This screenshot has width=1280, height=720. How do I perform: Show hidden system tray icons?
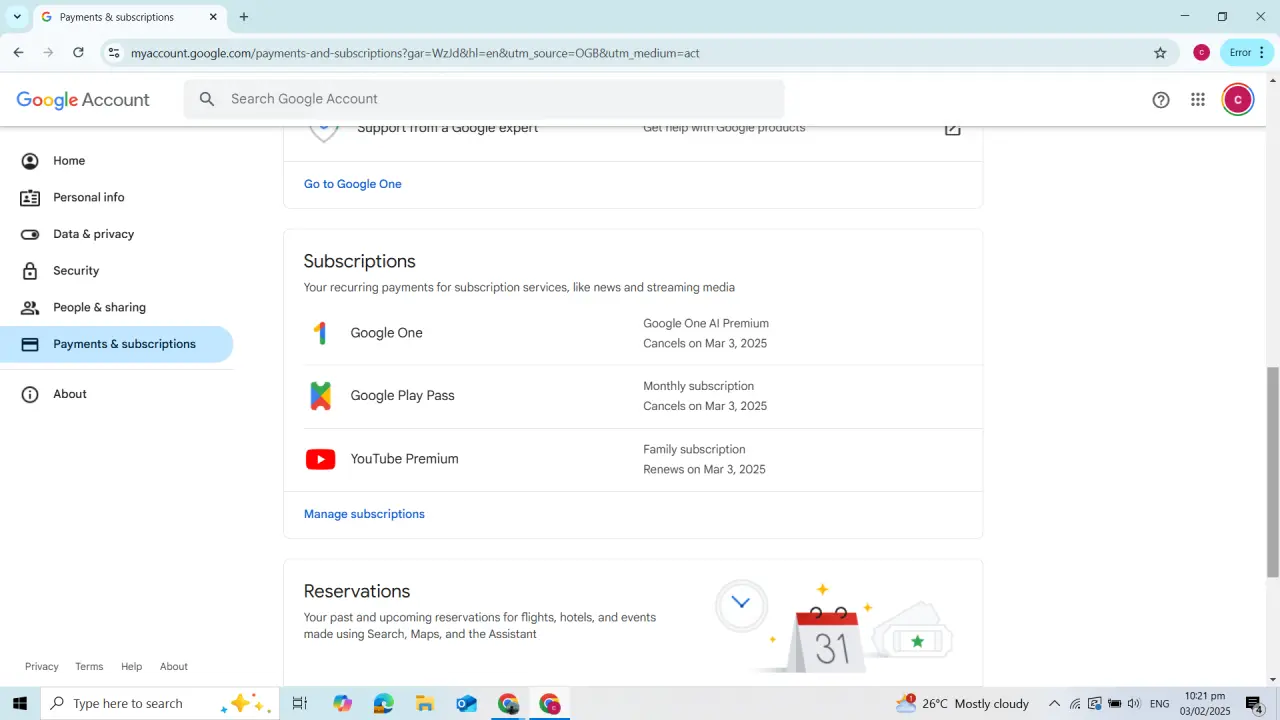click(x=1054, y=704)
